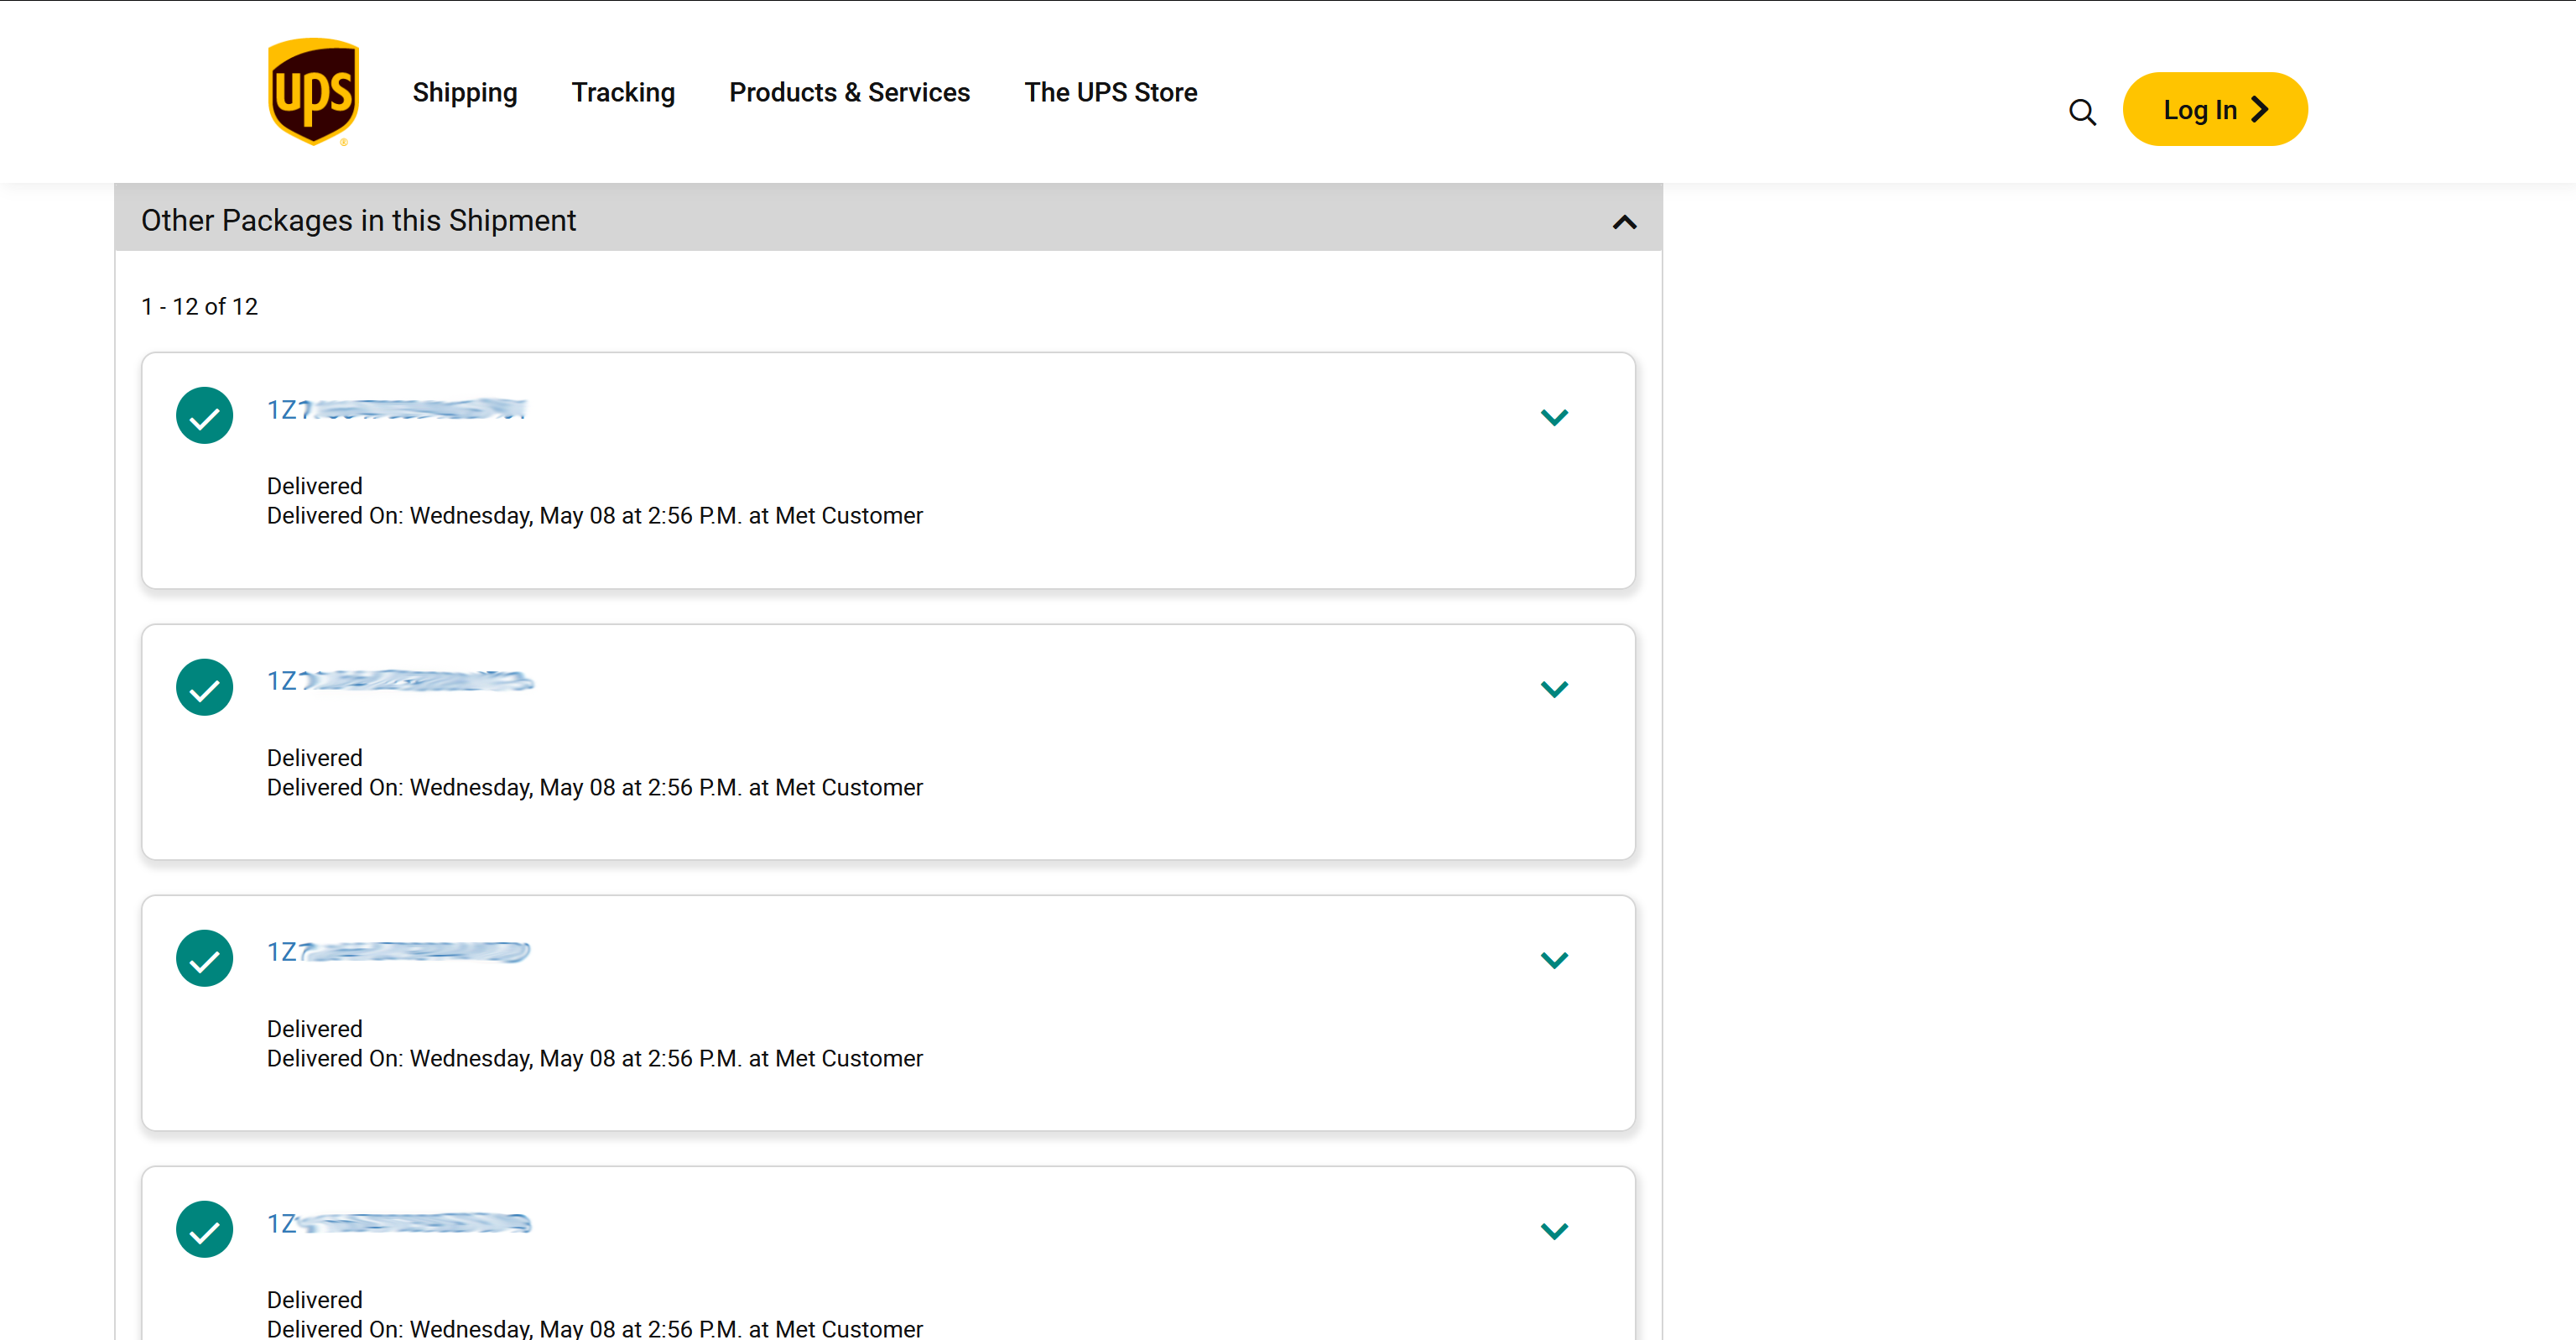Open second package tracking number link
2576x1340 pixels.
coord(400,681)
